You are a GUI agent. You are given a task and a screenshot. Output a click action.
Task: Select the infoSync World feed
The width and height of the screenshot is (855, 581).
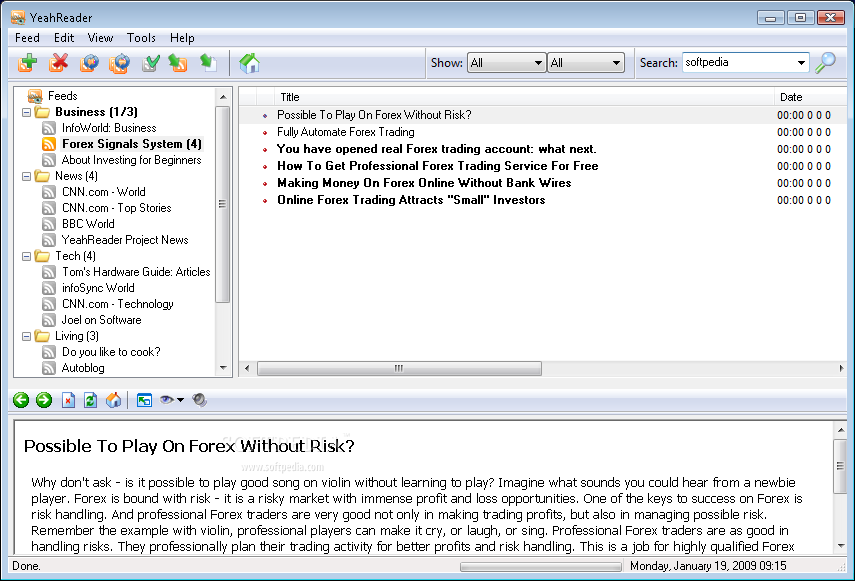(98, 288)
